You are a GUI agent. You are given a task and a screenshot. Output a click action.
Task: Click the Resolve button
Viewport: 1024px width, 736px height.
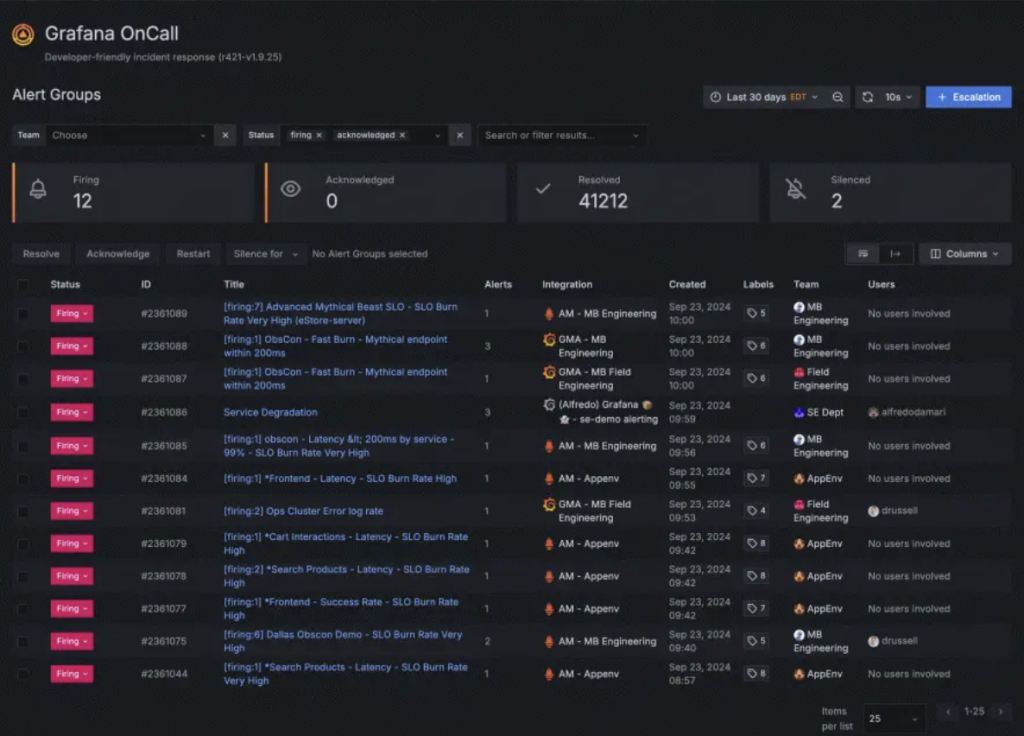click(x=41, y=254)
